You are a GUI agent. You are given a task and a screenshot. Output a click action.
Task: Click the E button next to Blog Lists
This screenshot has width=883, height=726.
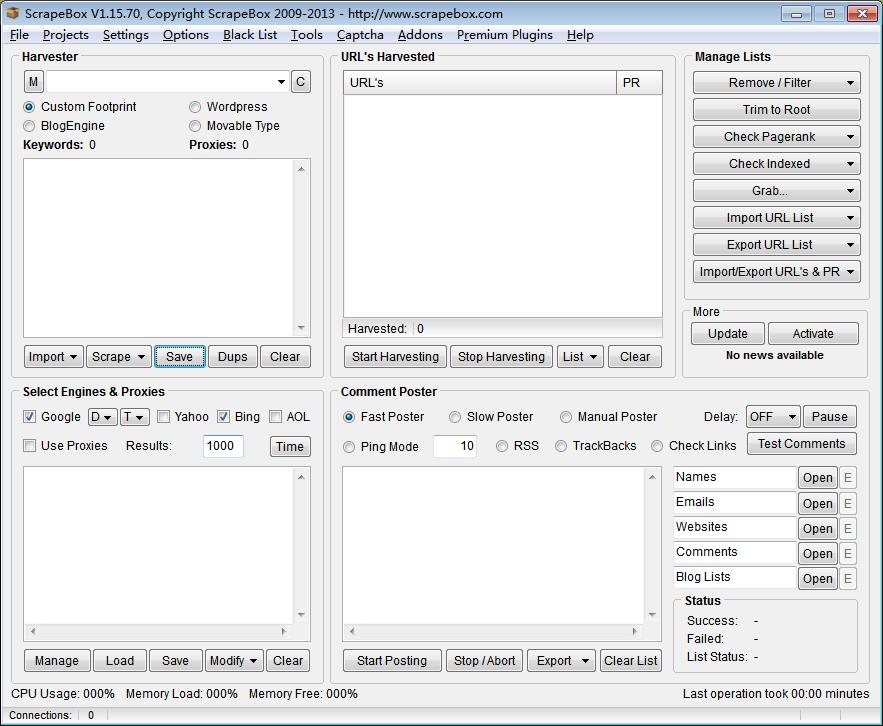tap(848, 578)
